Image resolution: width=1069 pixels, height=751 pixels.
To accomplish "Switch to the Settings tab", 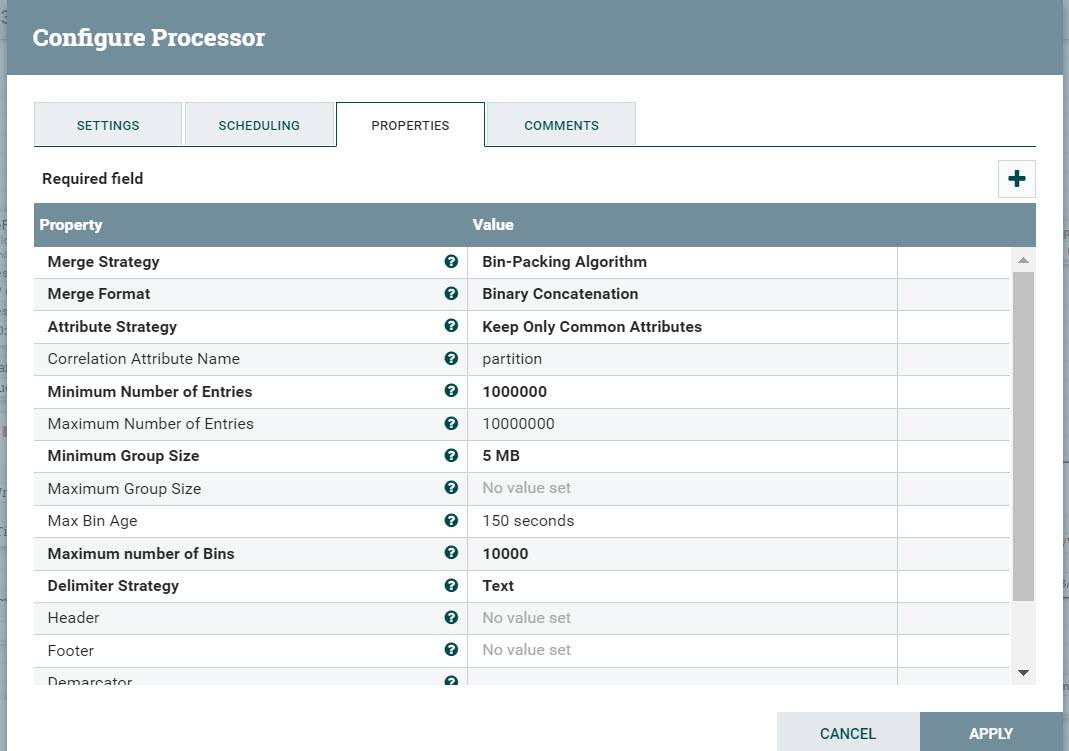I will tap(107, 125).
